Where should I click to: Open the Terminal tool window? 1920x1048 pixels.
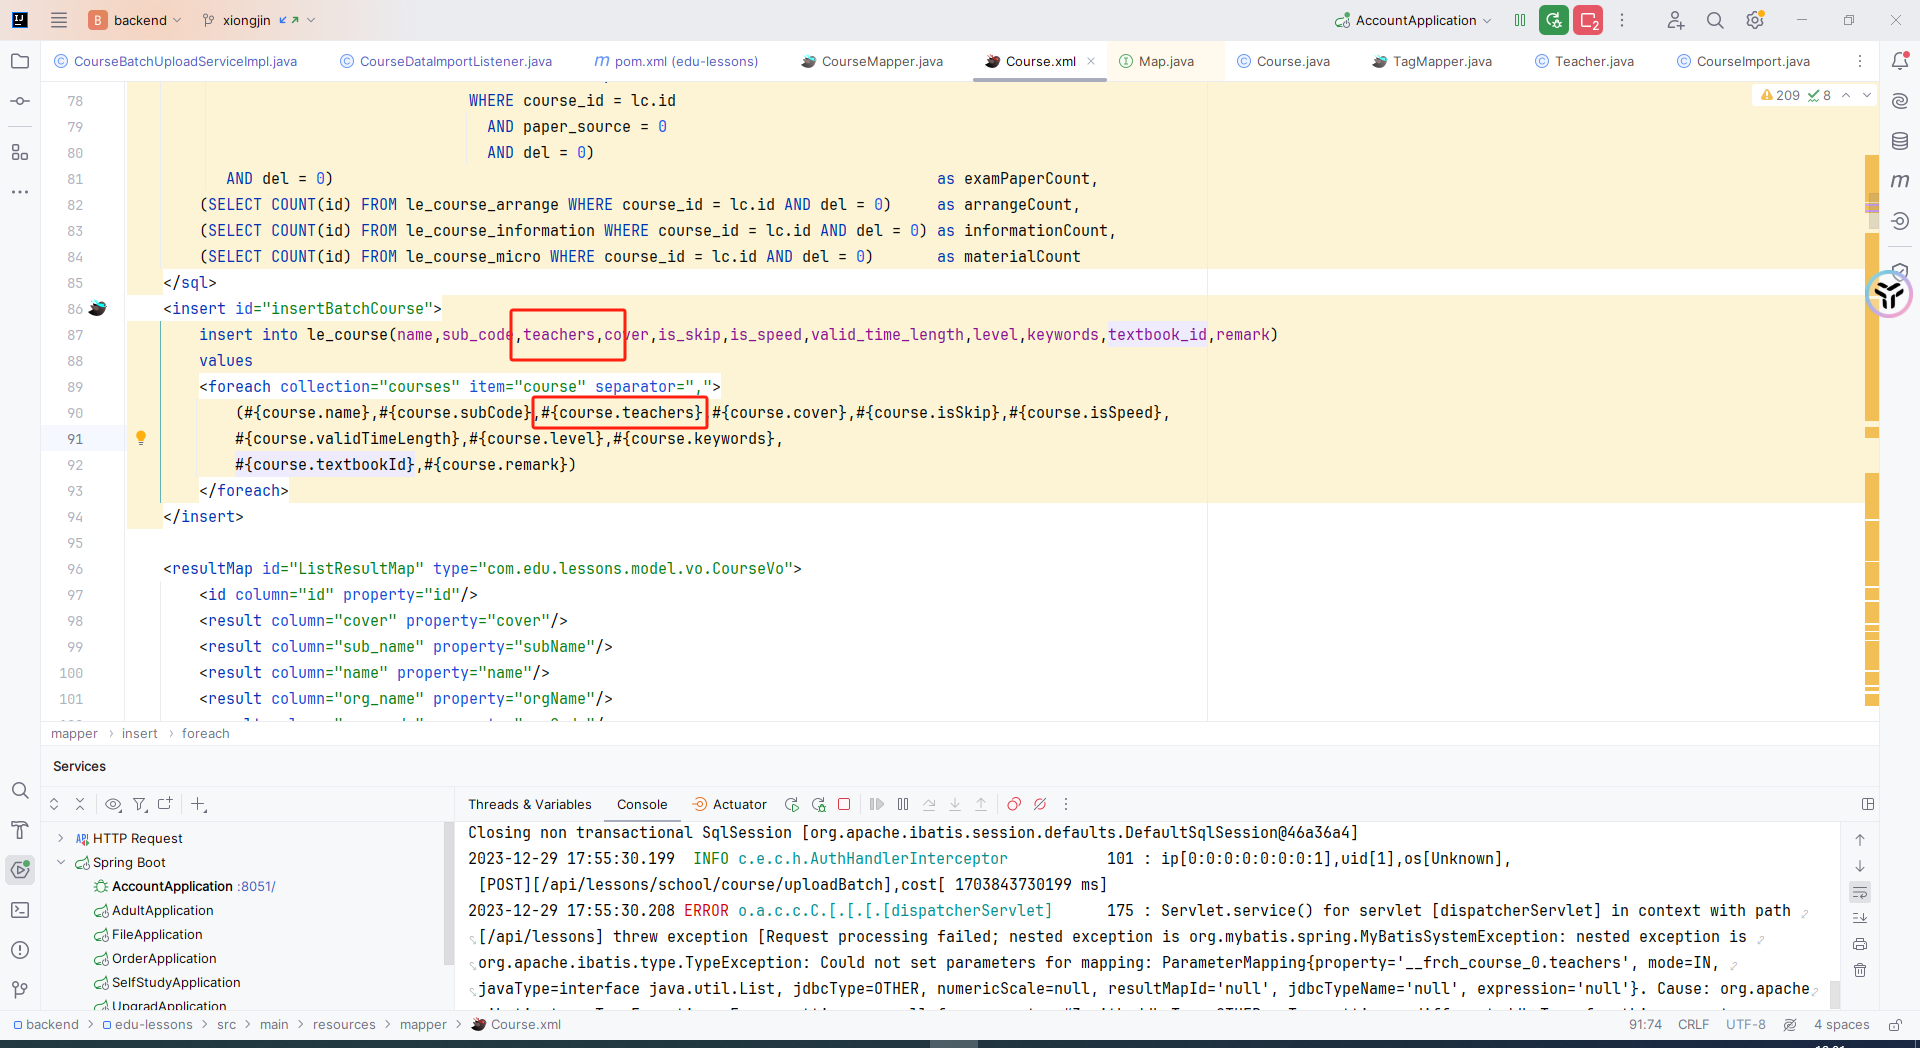click(19, 910)
